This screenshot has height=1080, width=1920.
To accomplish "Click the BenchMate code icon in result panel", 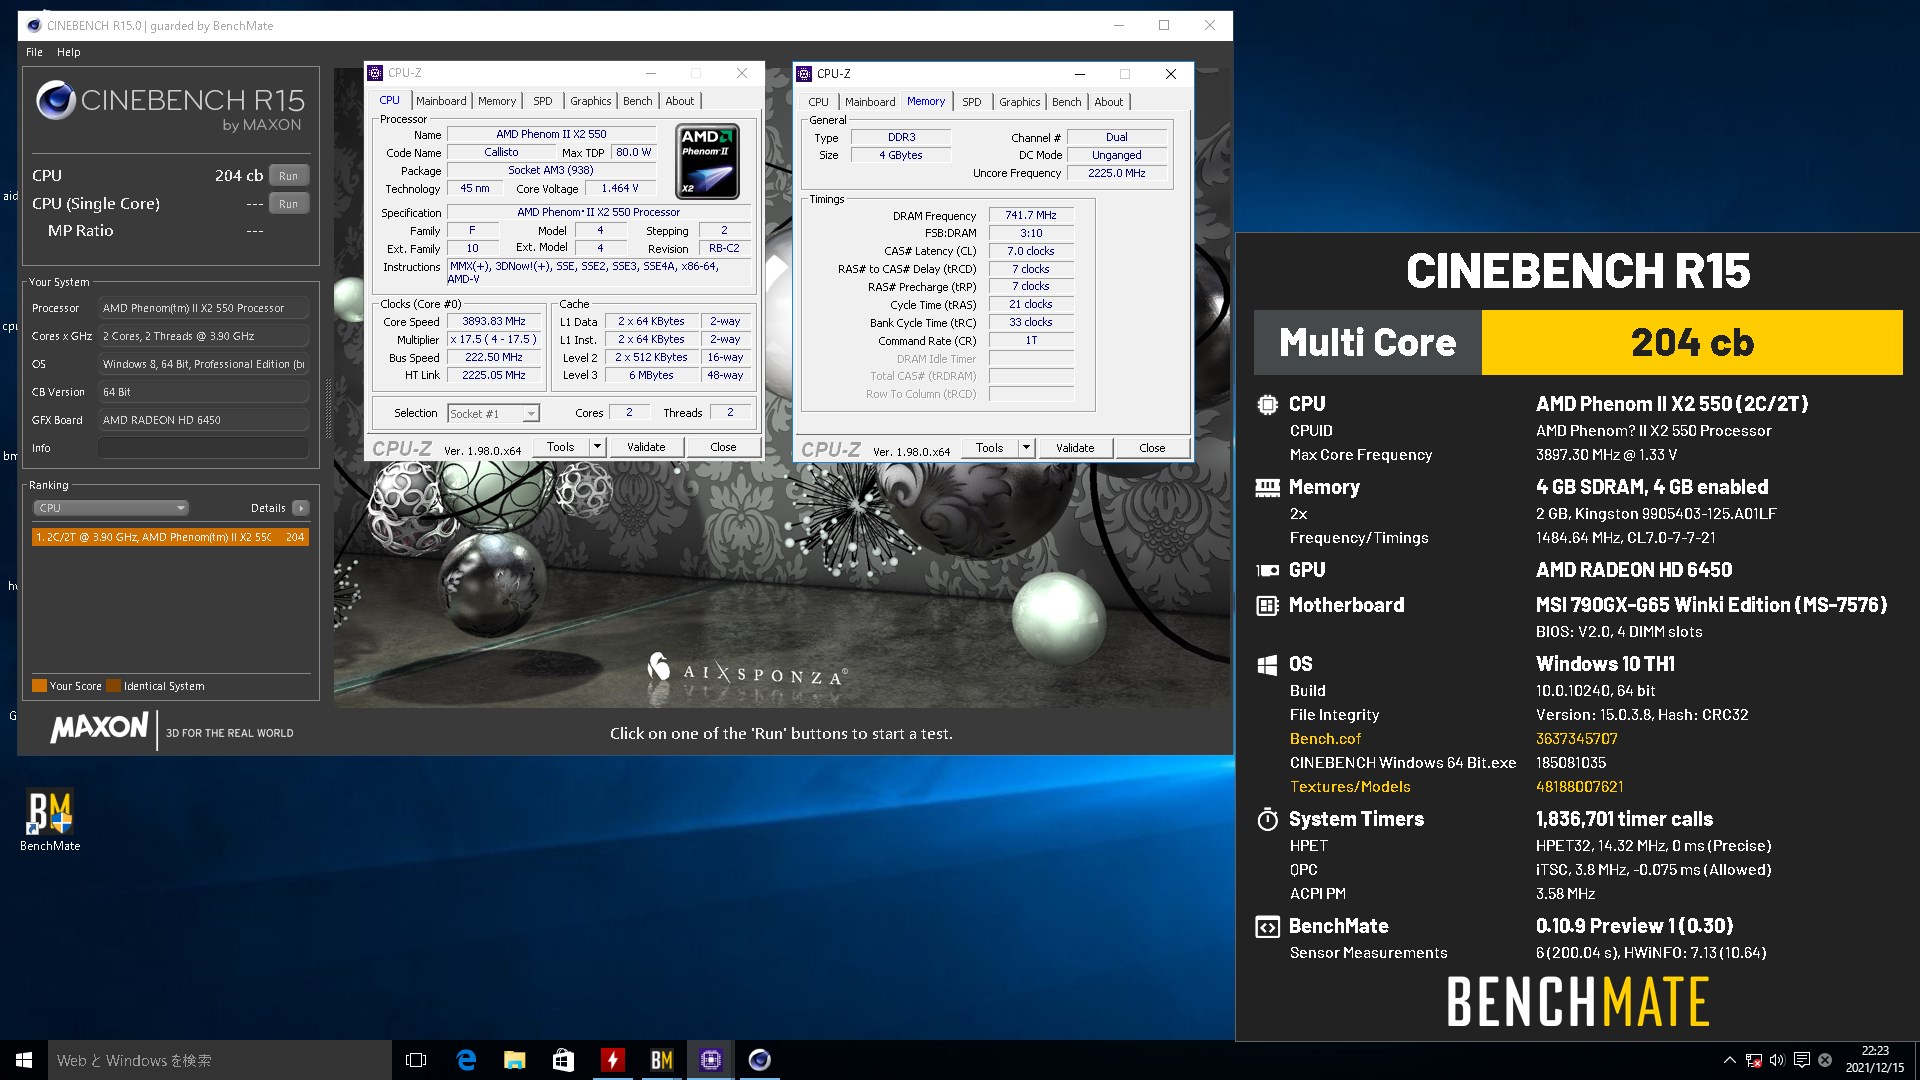I will click(1267, 926).
